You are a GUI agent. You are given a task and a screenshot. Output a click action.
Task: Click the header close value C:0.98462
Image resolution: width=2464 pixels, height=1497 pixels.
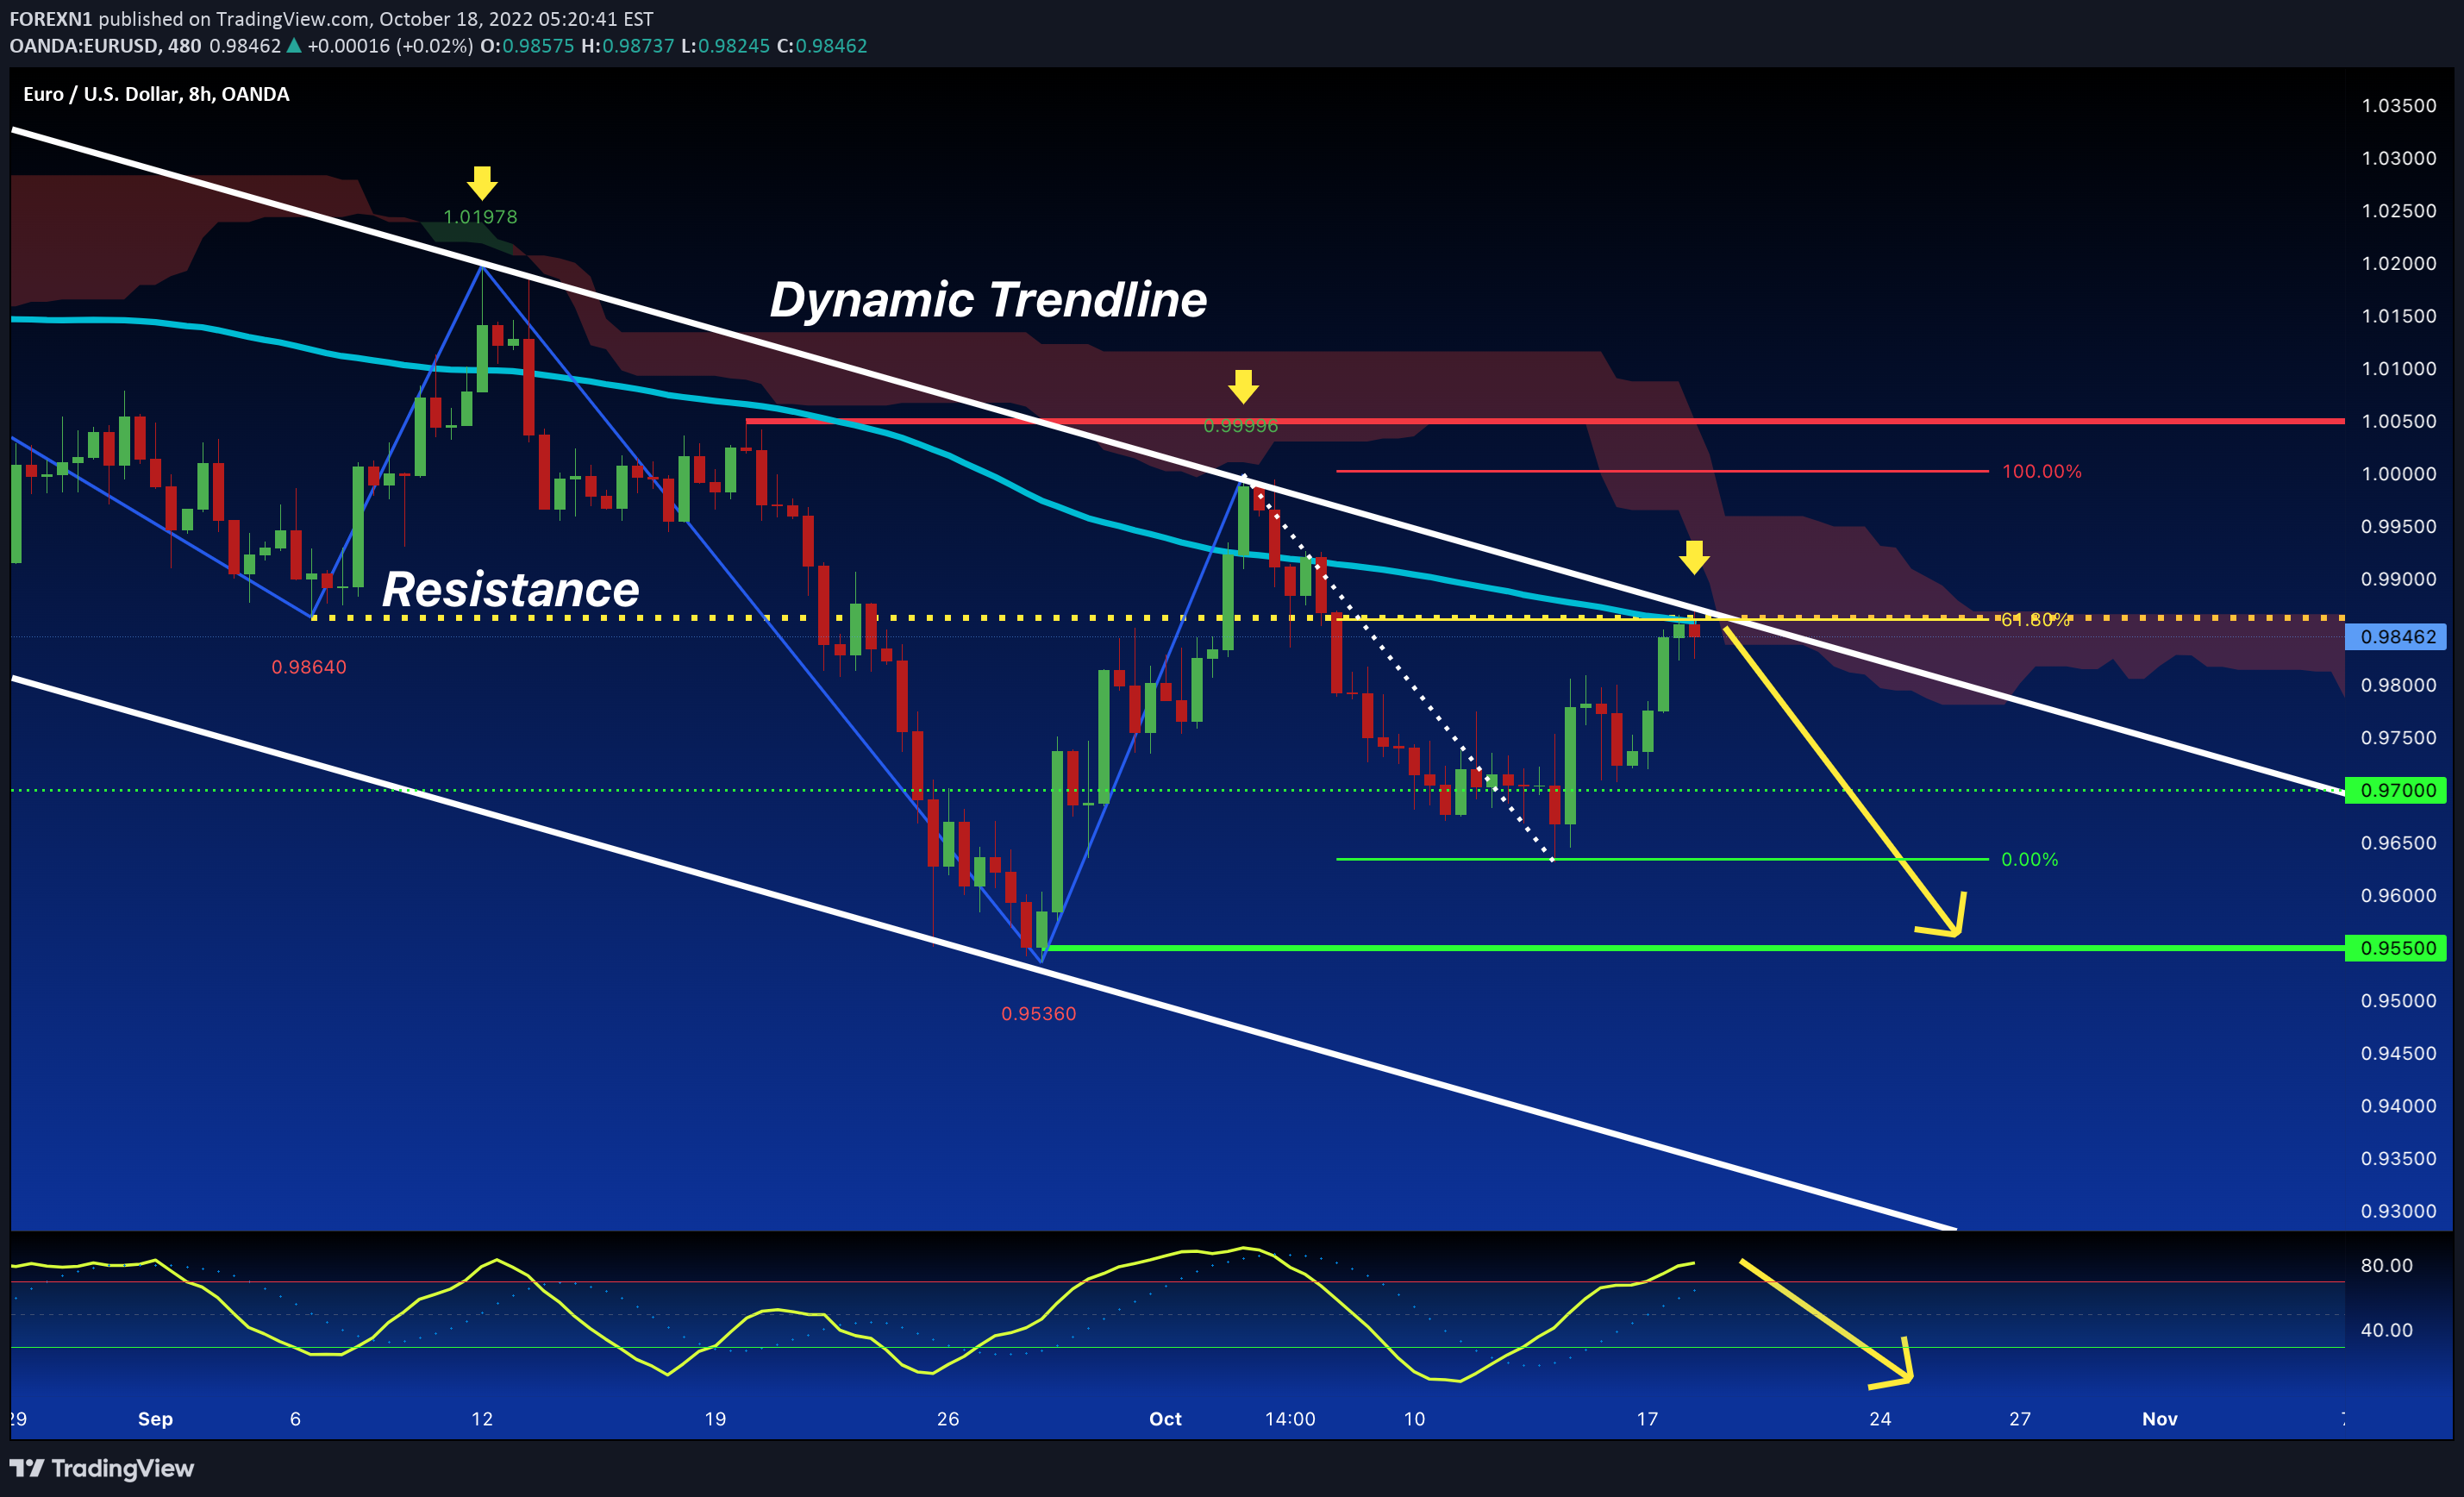point(822,46)
